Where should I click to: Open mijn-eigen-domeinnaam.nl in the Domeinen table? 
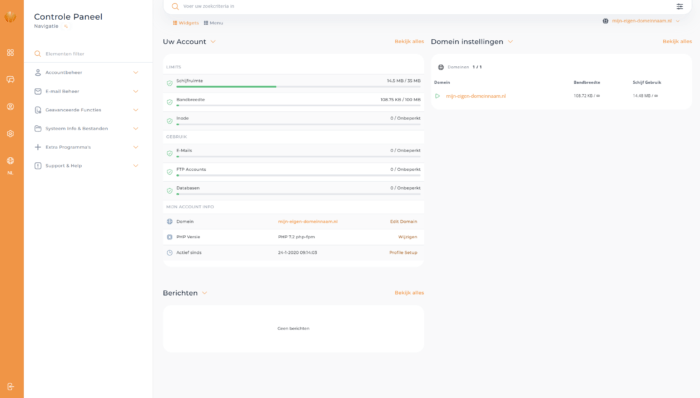coord(476,96)
